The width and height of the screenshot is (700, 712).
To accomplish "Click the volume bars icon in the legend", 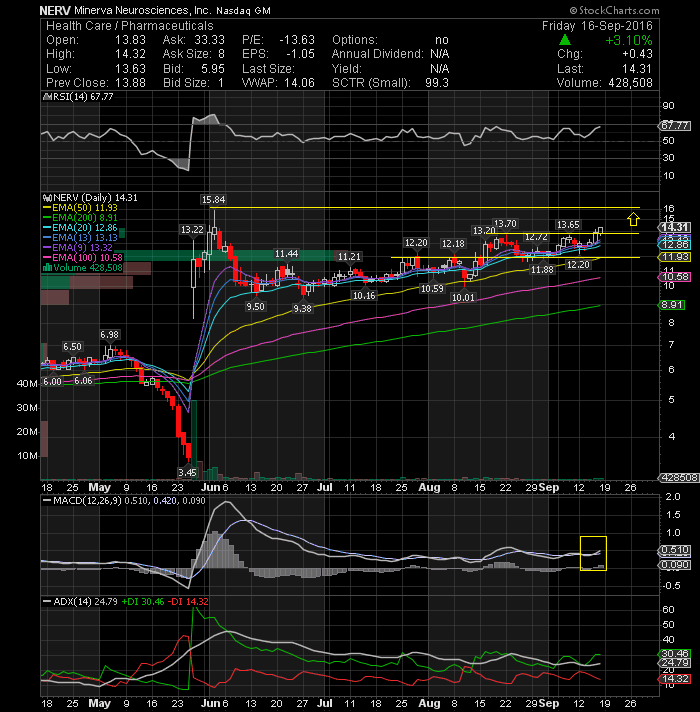I will [47, 267].
